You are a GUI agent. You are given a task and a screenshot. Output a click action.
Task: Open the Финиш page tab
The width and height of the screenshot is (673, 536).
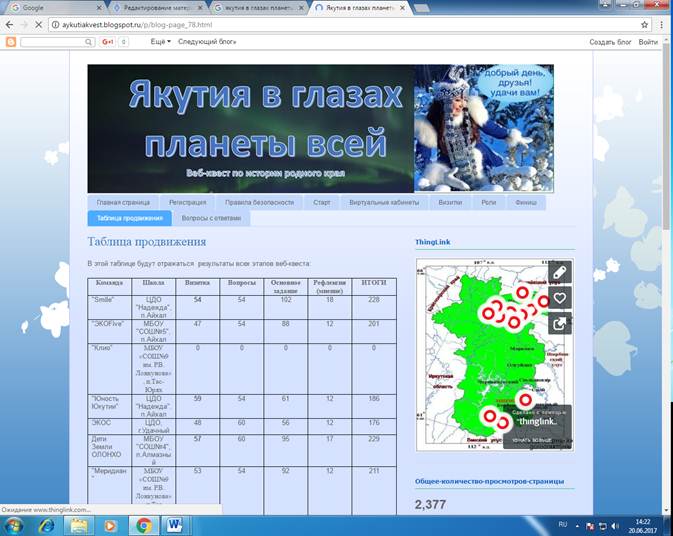526,203
